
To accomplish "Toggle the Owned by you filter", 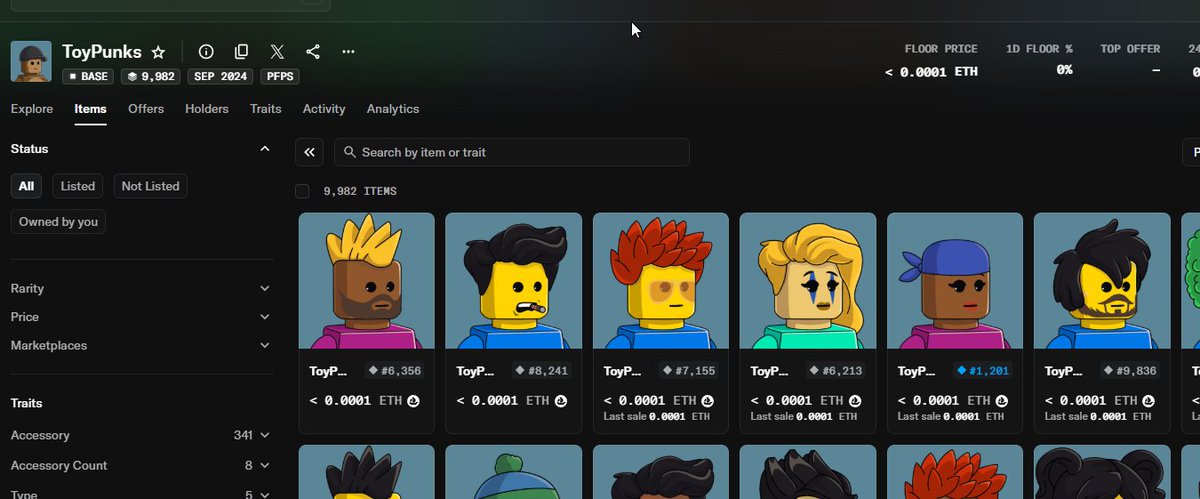I will (x=59, y=222).
